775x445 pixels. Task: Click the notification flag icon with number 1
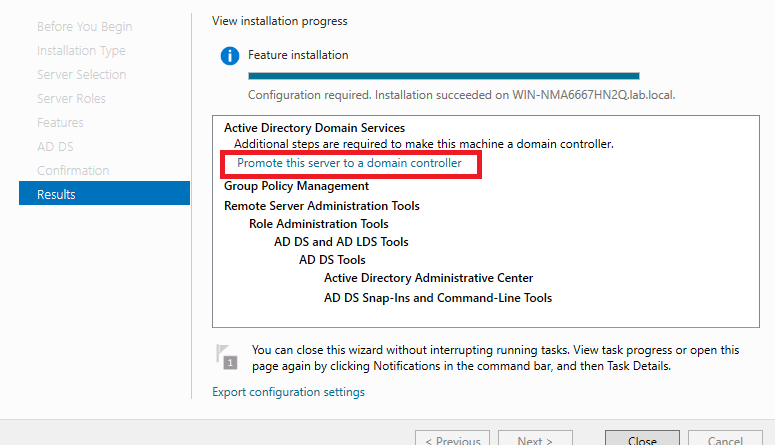[228, 357]
